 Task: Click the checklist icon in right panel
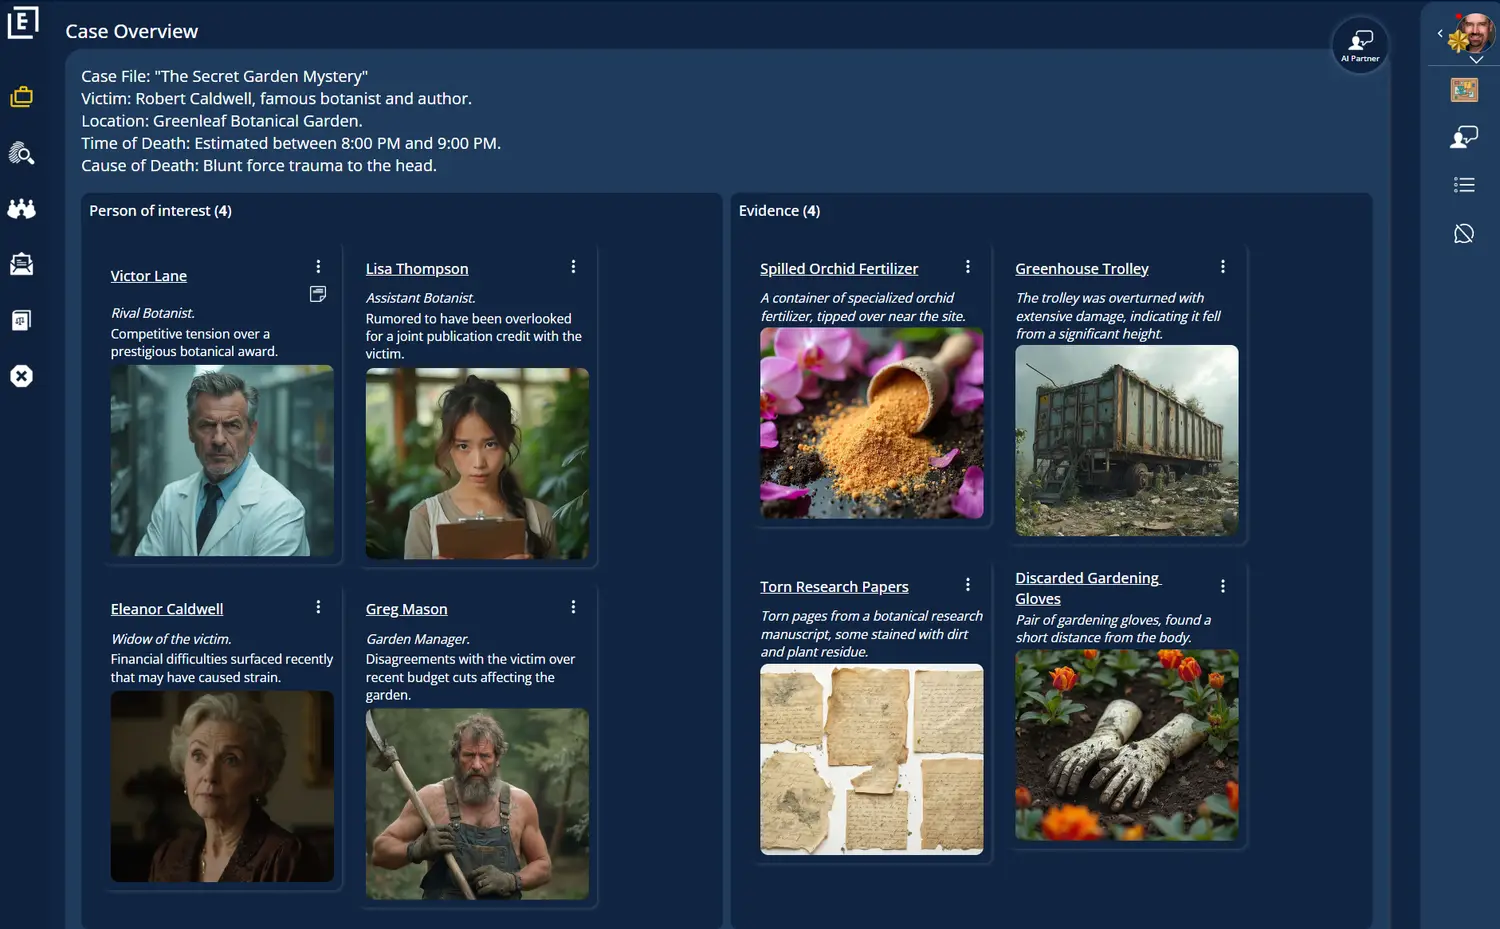(x=1464, y=185)
